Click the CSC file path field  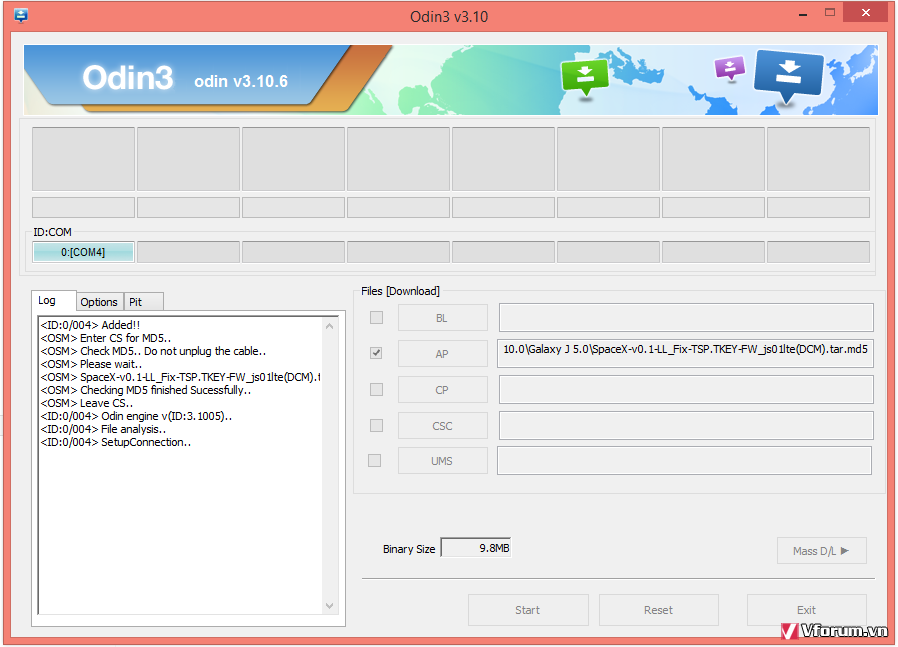686,426
